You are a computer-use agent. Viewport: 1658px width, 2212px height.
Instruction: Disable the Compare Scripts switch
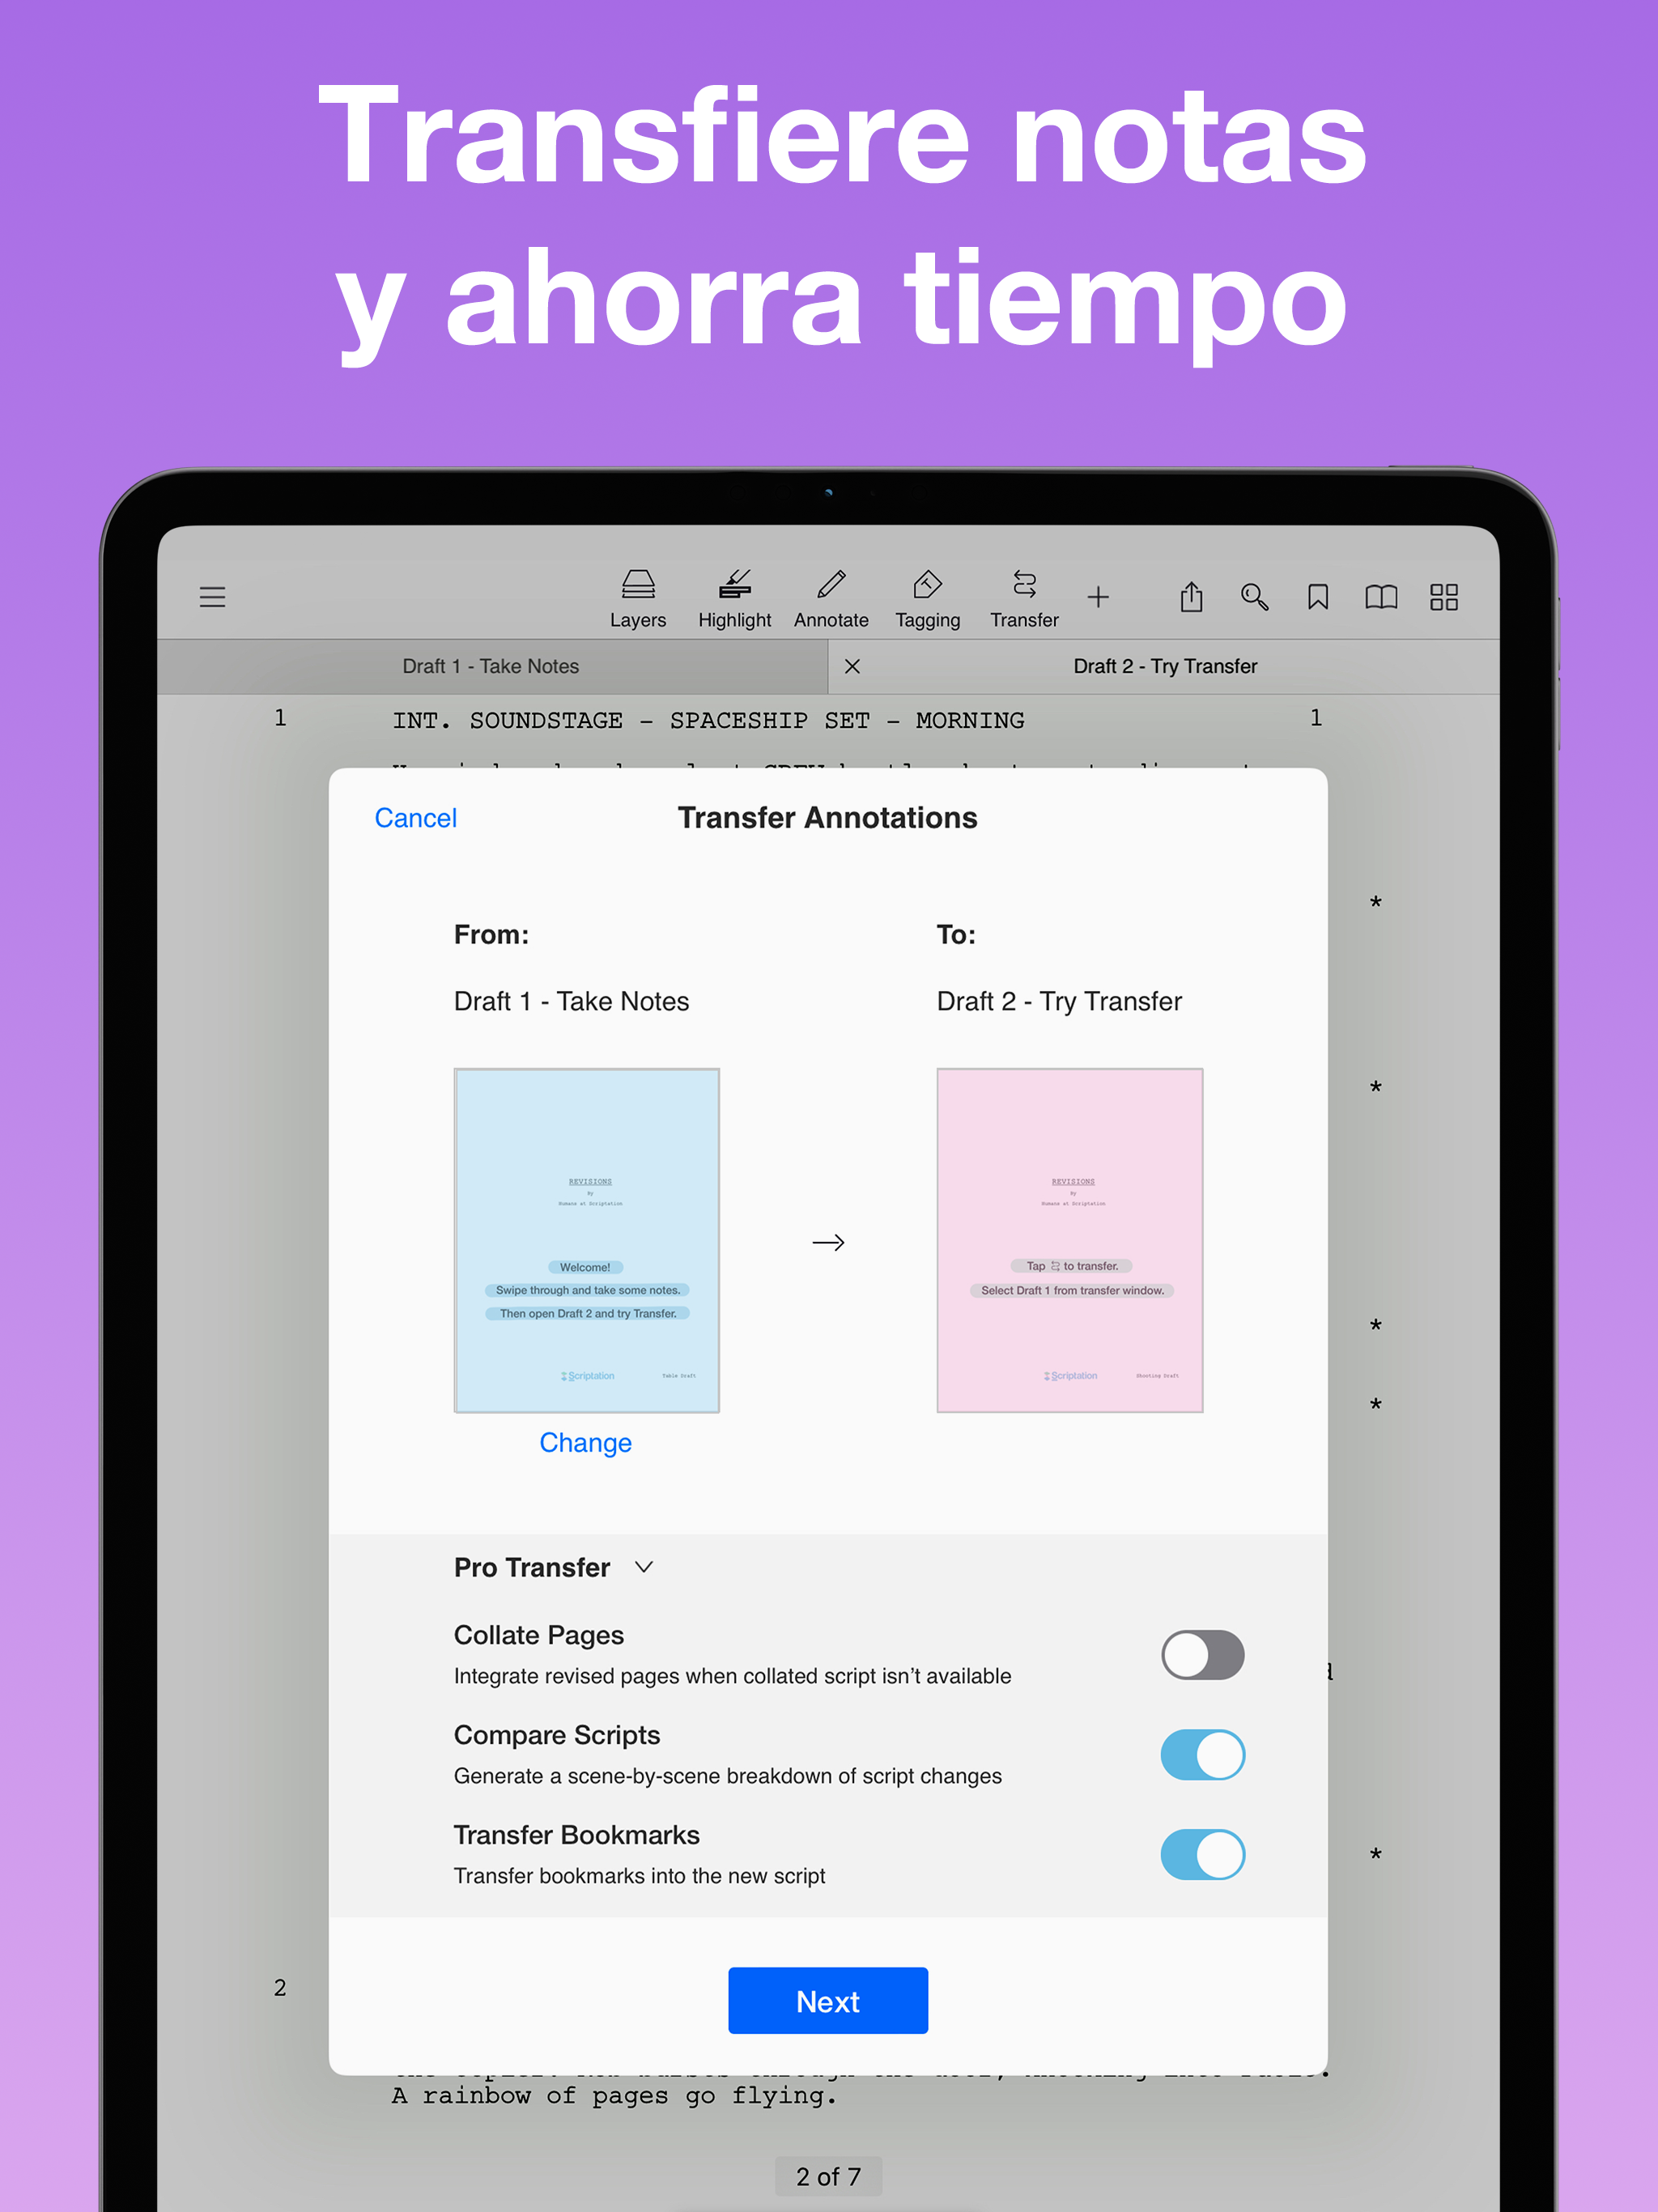(x=1202, y=1754)
